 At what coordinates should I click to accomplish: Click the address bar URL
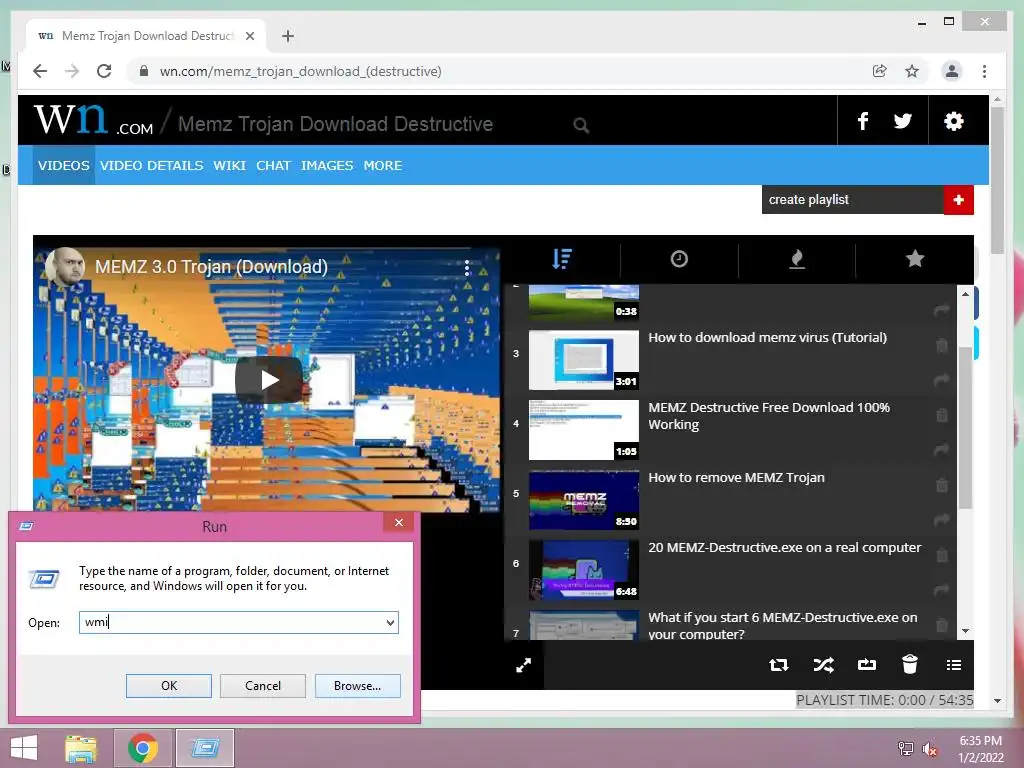pyautogui.click(x=300, y=71)
